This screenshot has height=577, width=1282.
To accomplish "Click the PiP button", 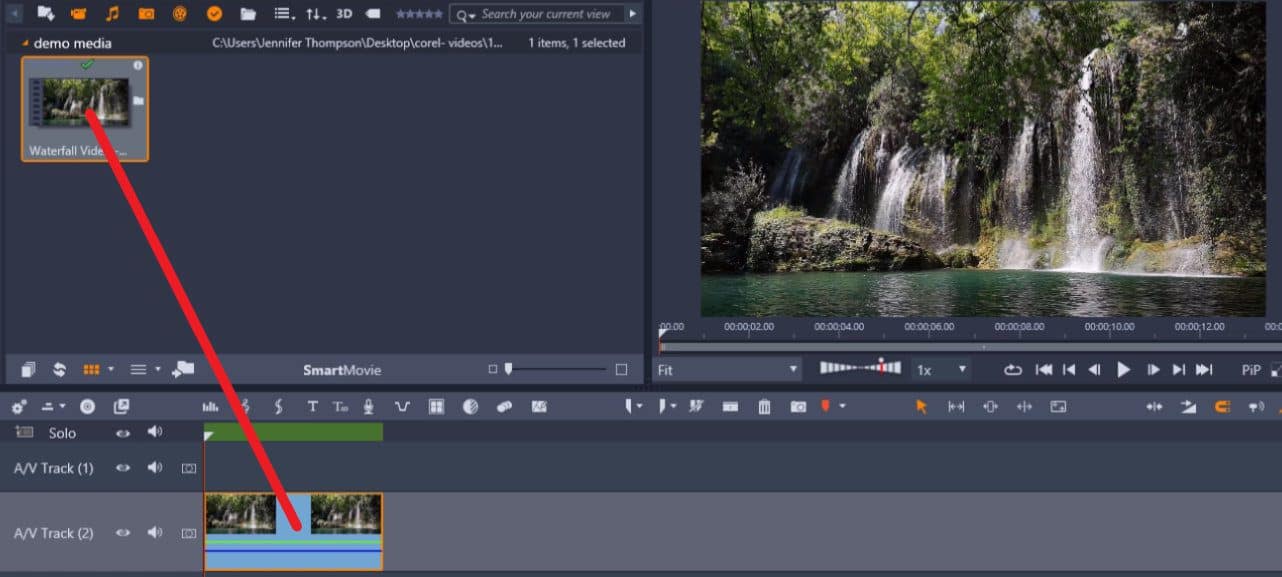I will click(1251, 369).
